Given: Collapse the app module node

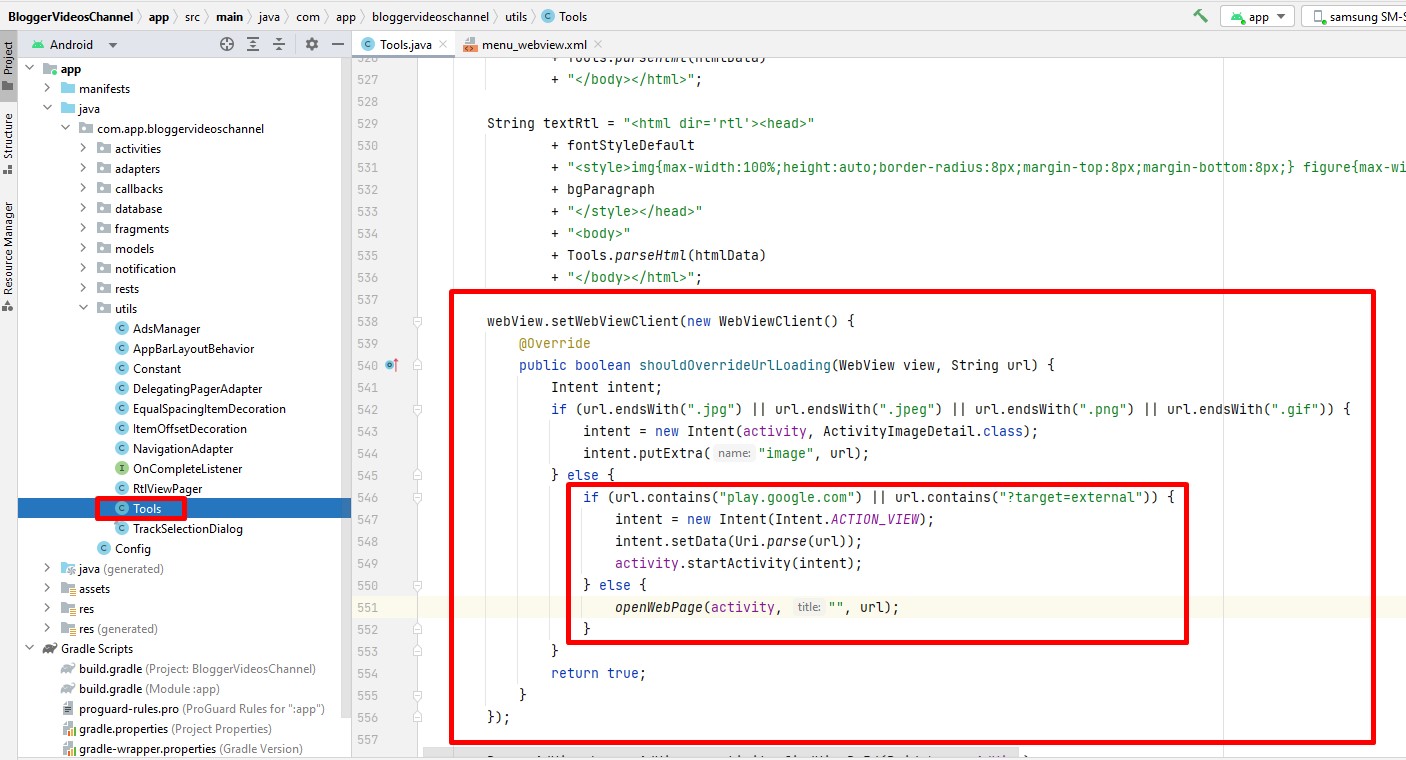Looking at the screenshot, I should pos(29,69).
